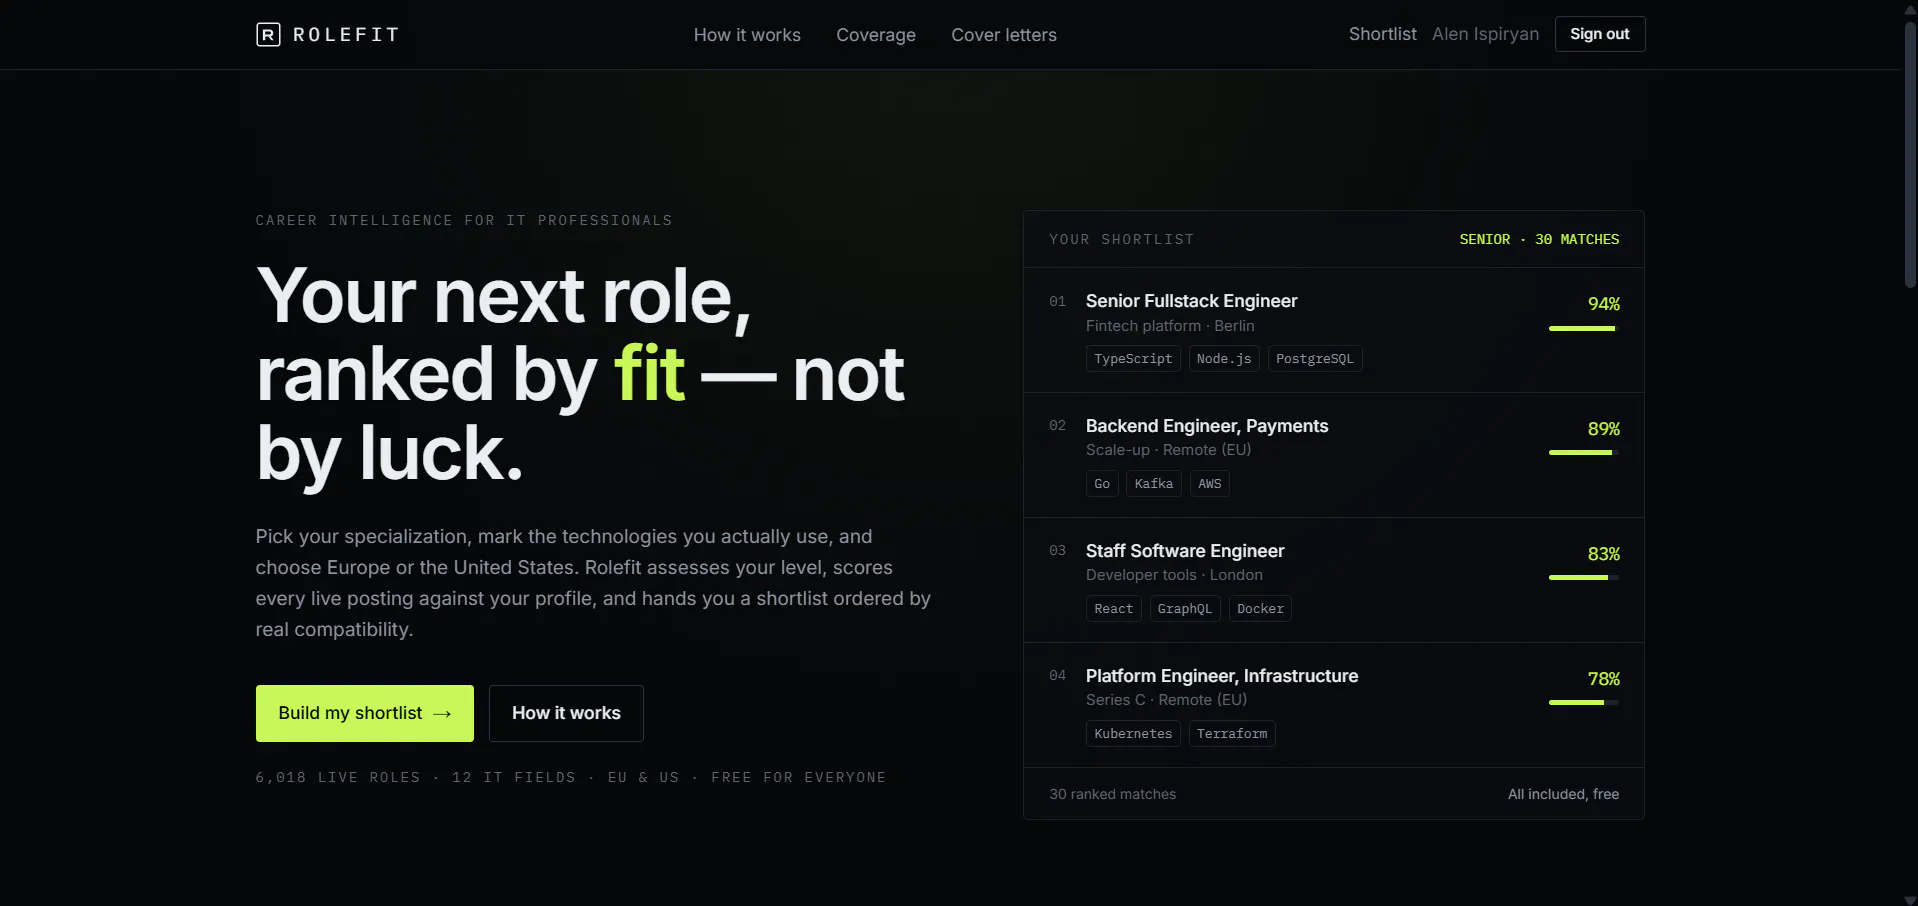Screen dimensions: 1918x906
Task: Click the 78% match score
Action: tap(1604, 679)
